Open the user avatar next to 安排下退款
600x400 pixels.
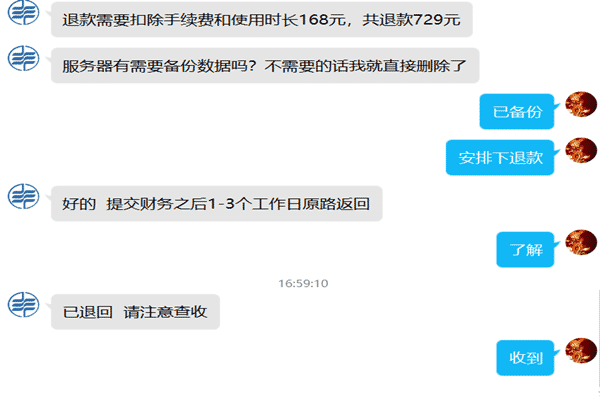(x=581, y=150)
